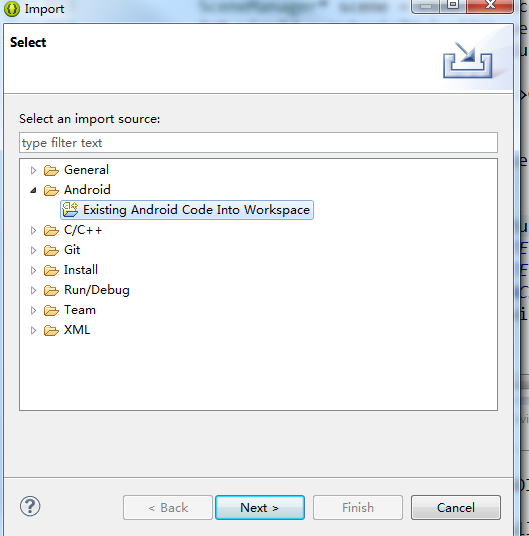Click the General folder icon

51,170
